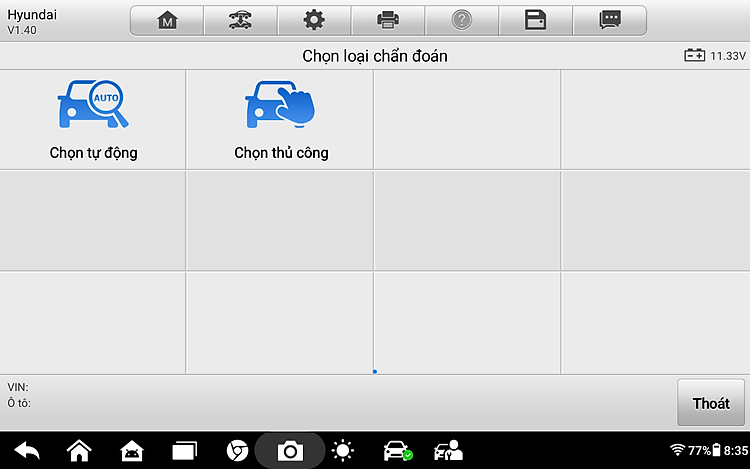Select the Chọn tự động auto-scan option
750x469 pixels.
(93, 120)
